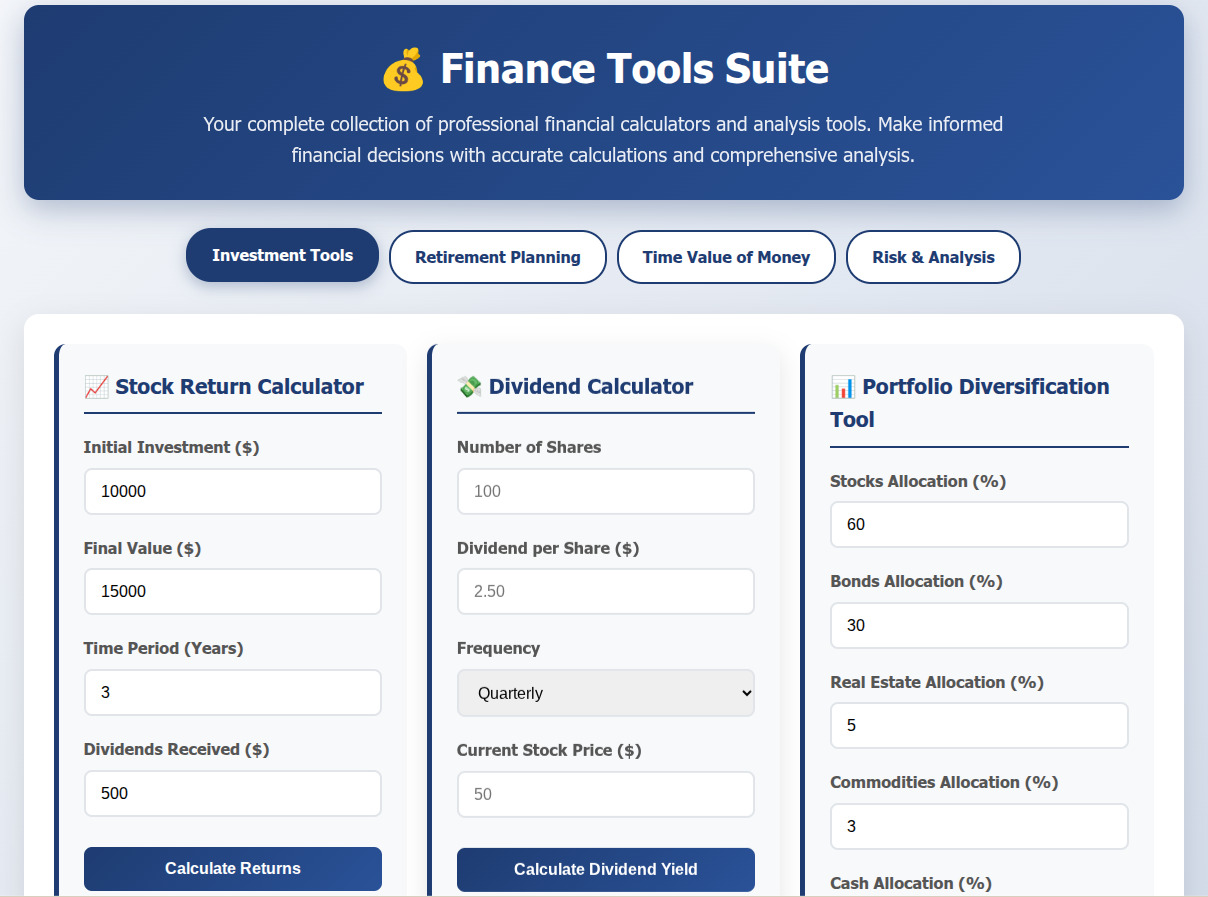The image size is (1208, 897).
Task: Focus the Current Stock Price input
Action: point(606,794)
